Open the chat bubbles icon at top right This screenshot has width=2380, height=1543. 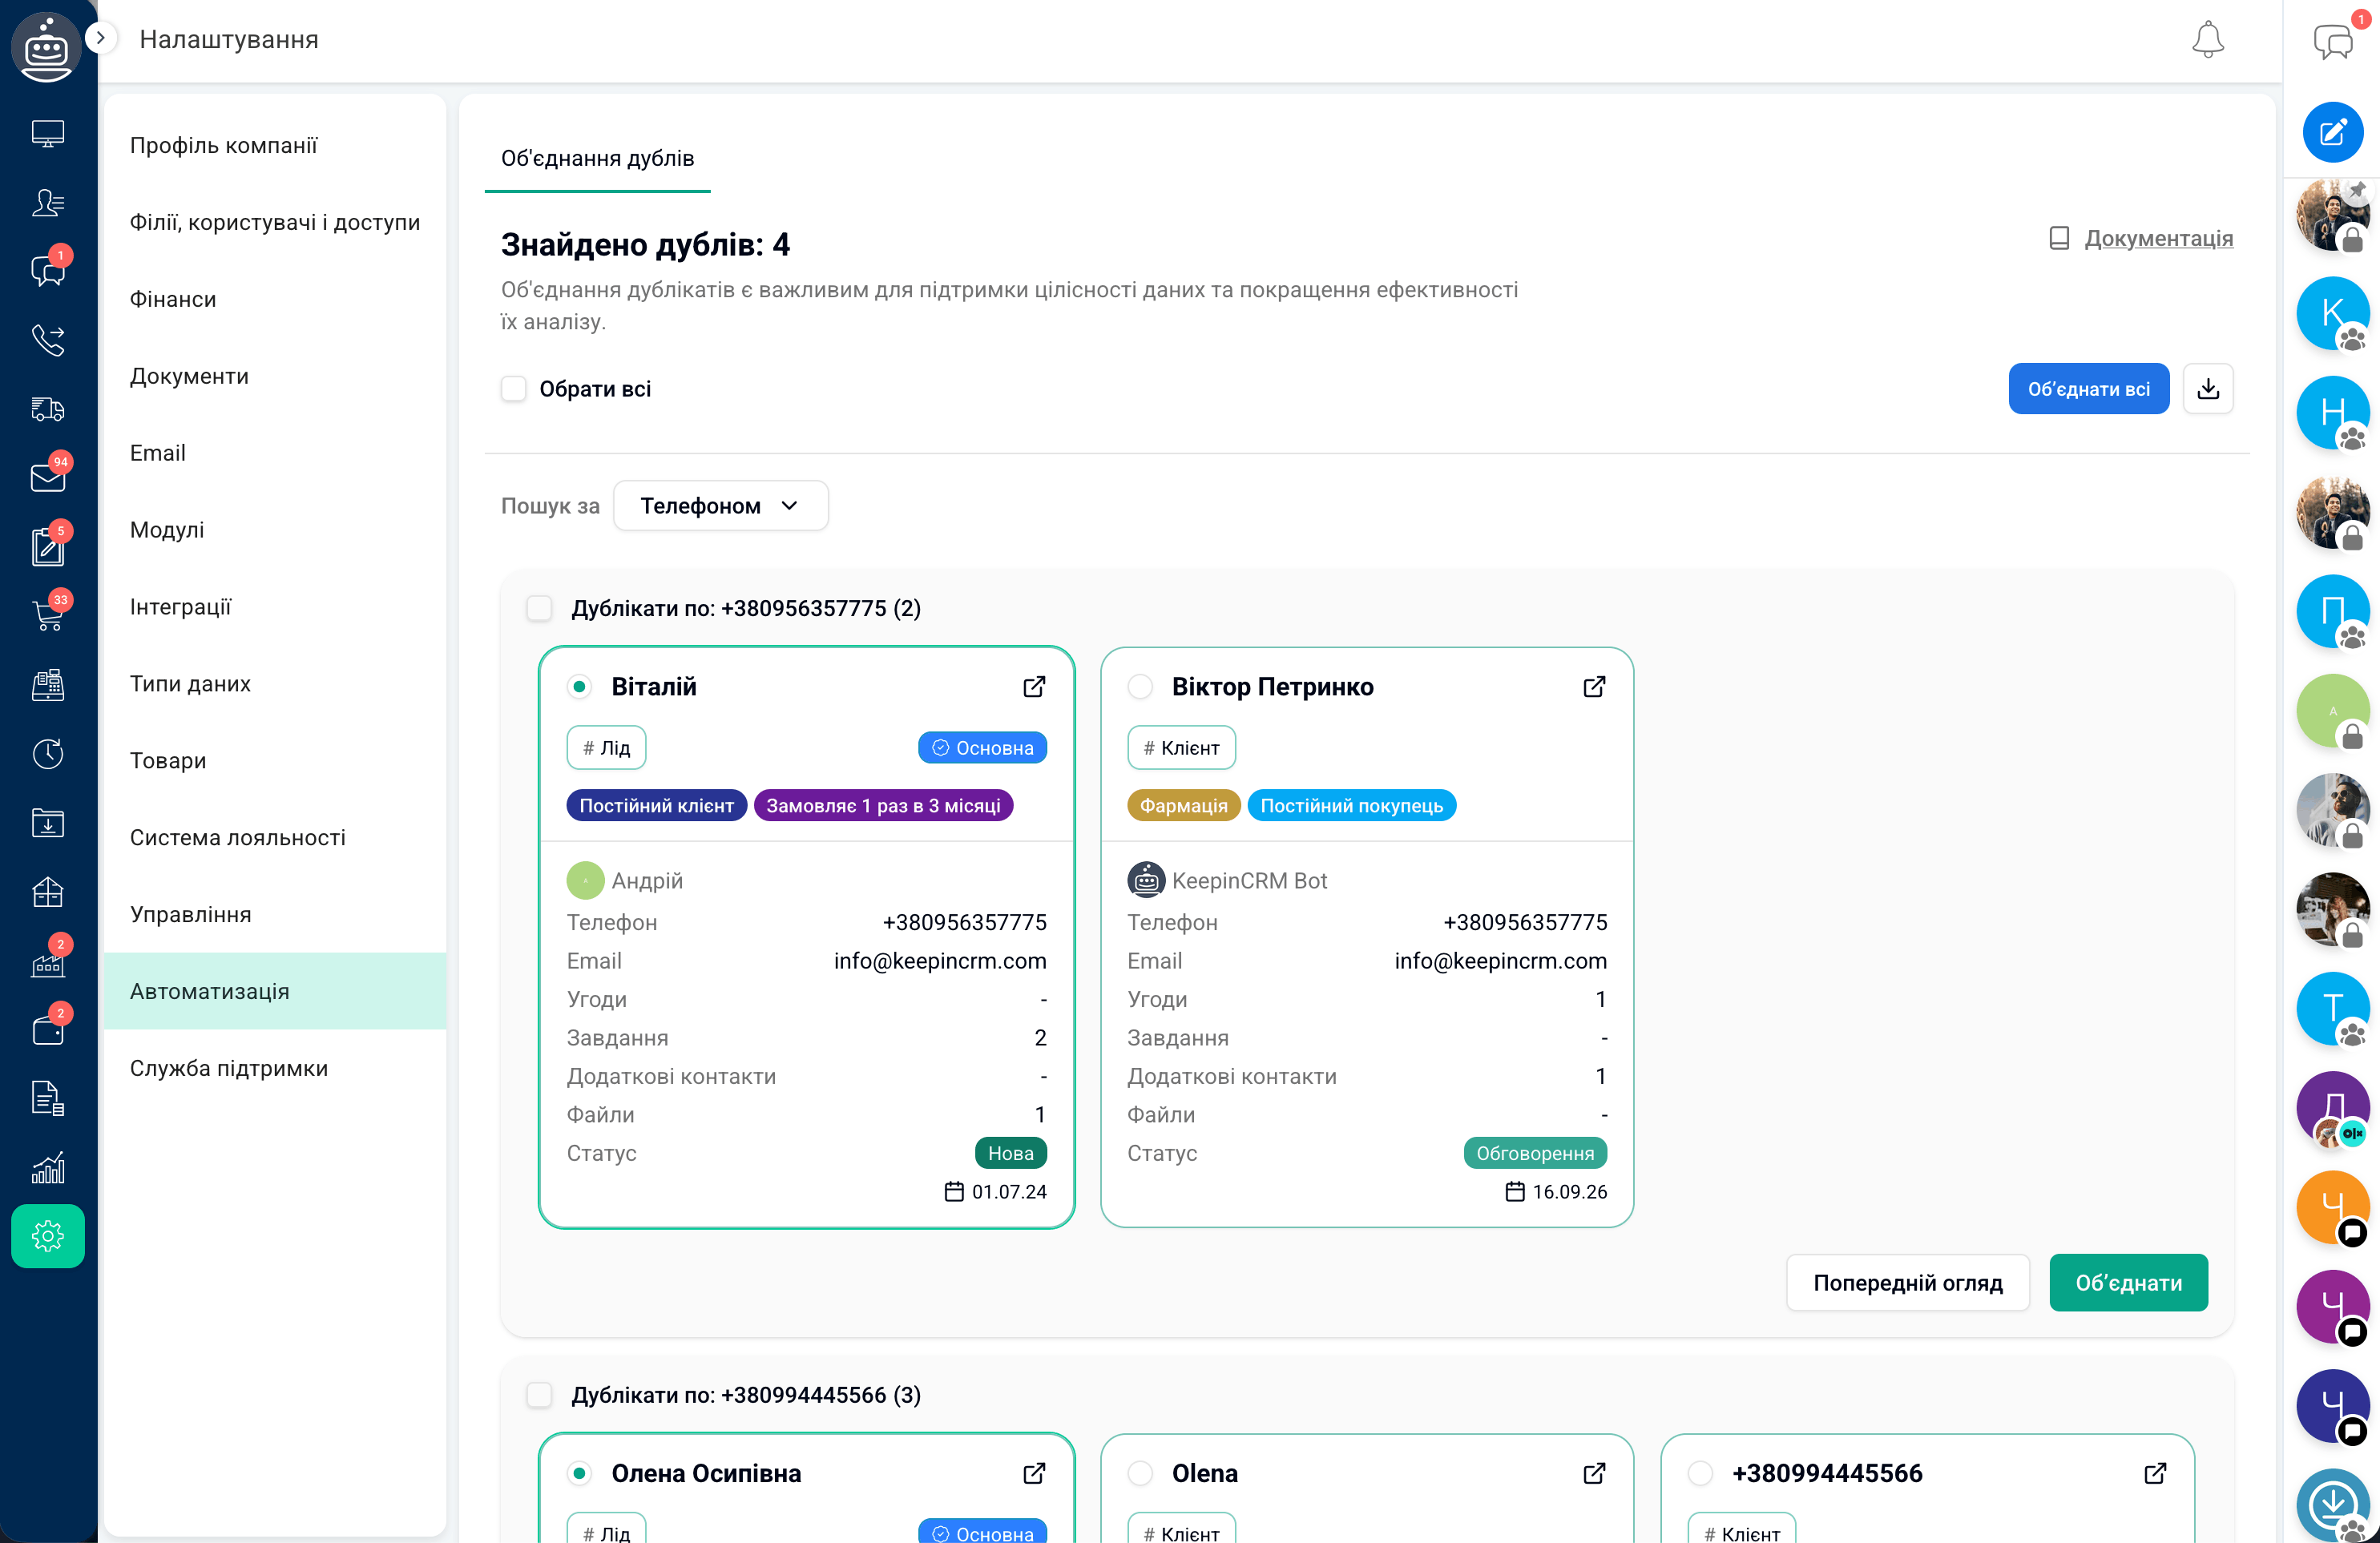tap(2333, 42)
